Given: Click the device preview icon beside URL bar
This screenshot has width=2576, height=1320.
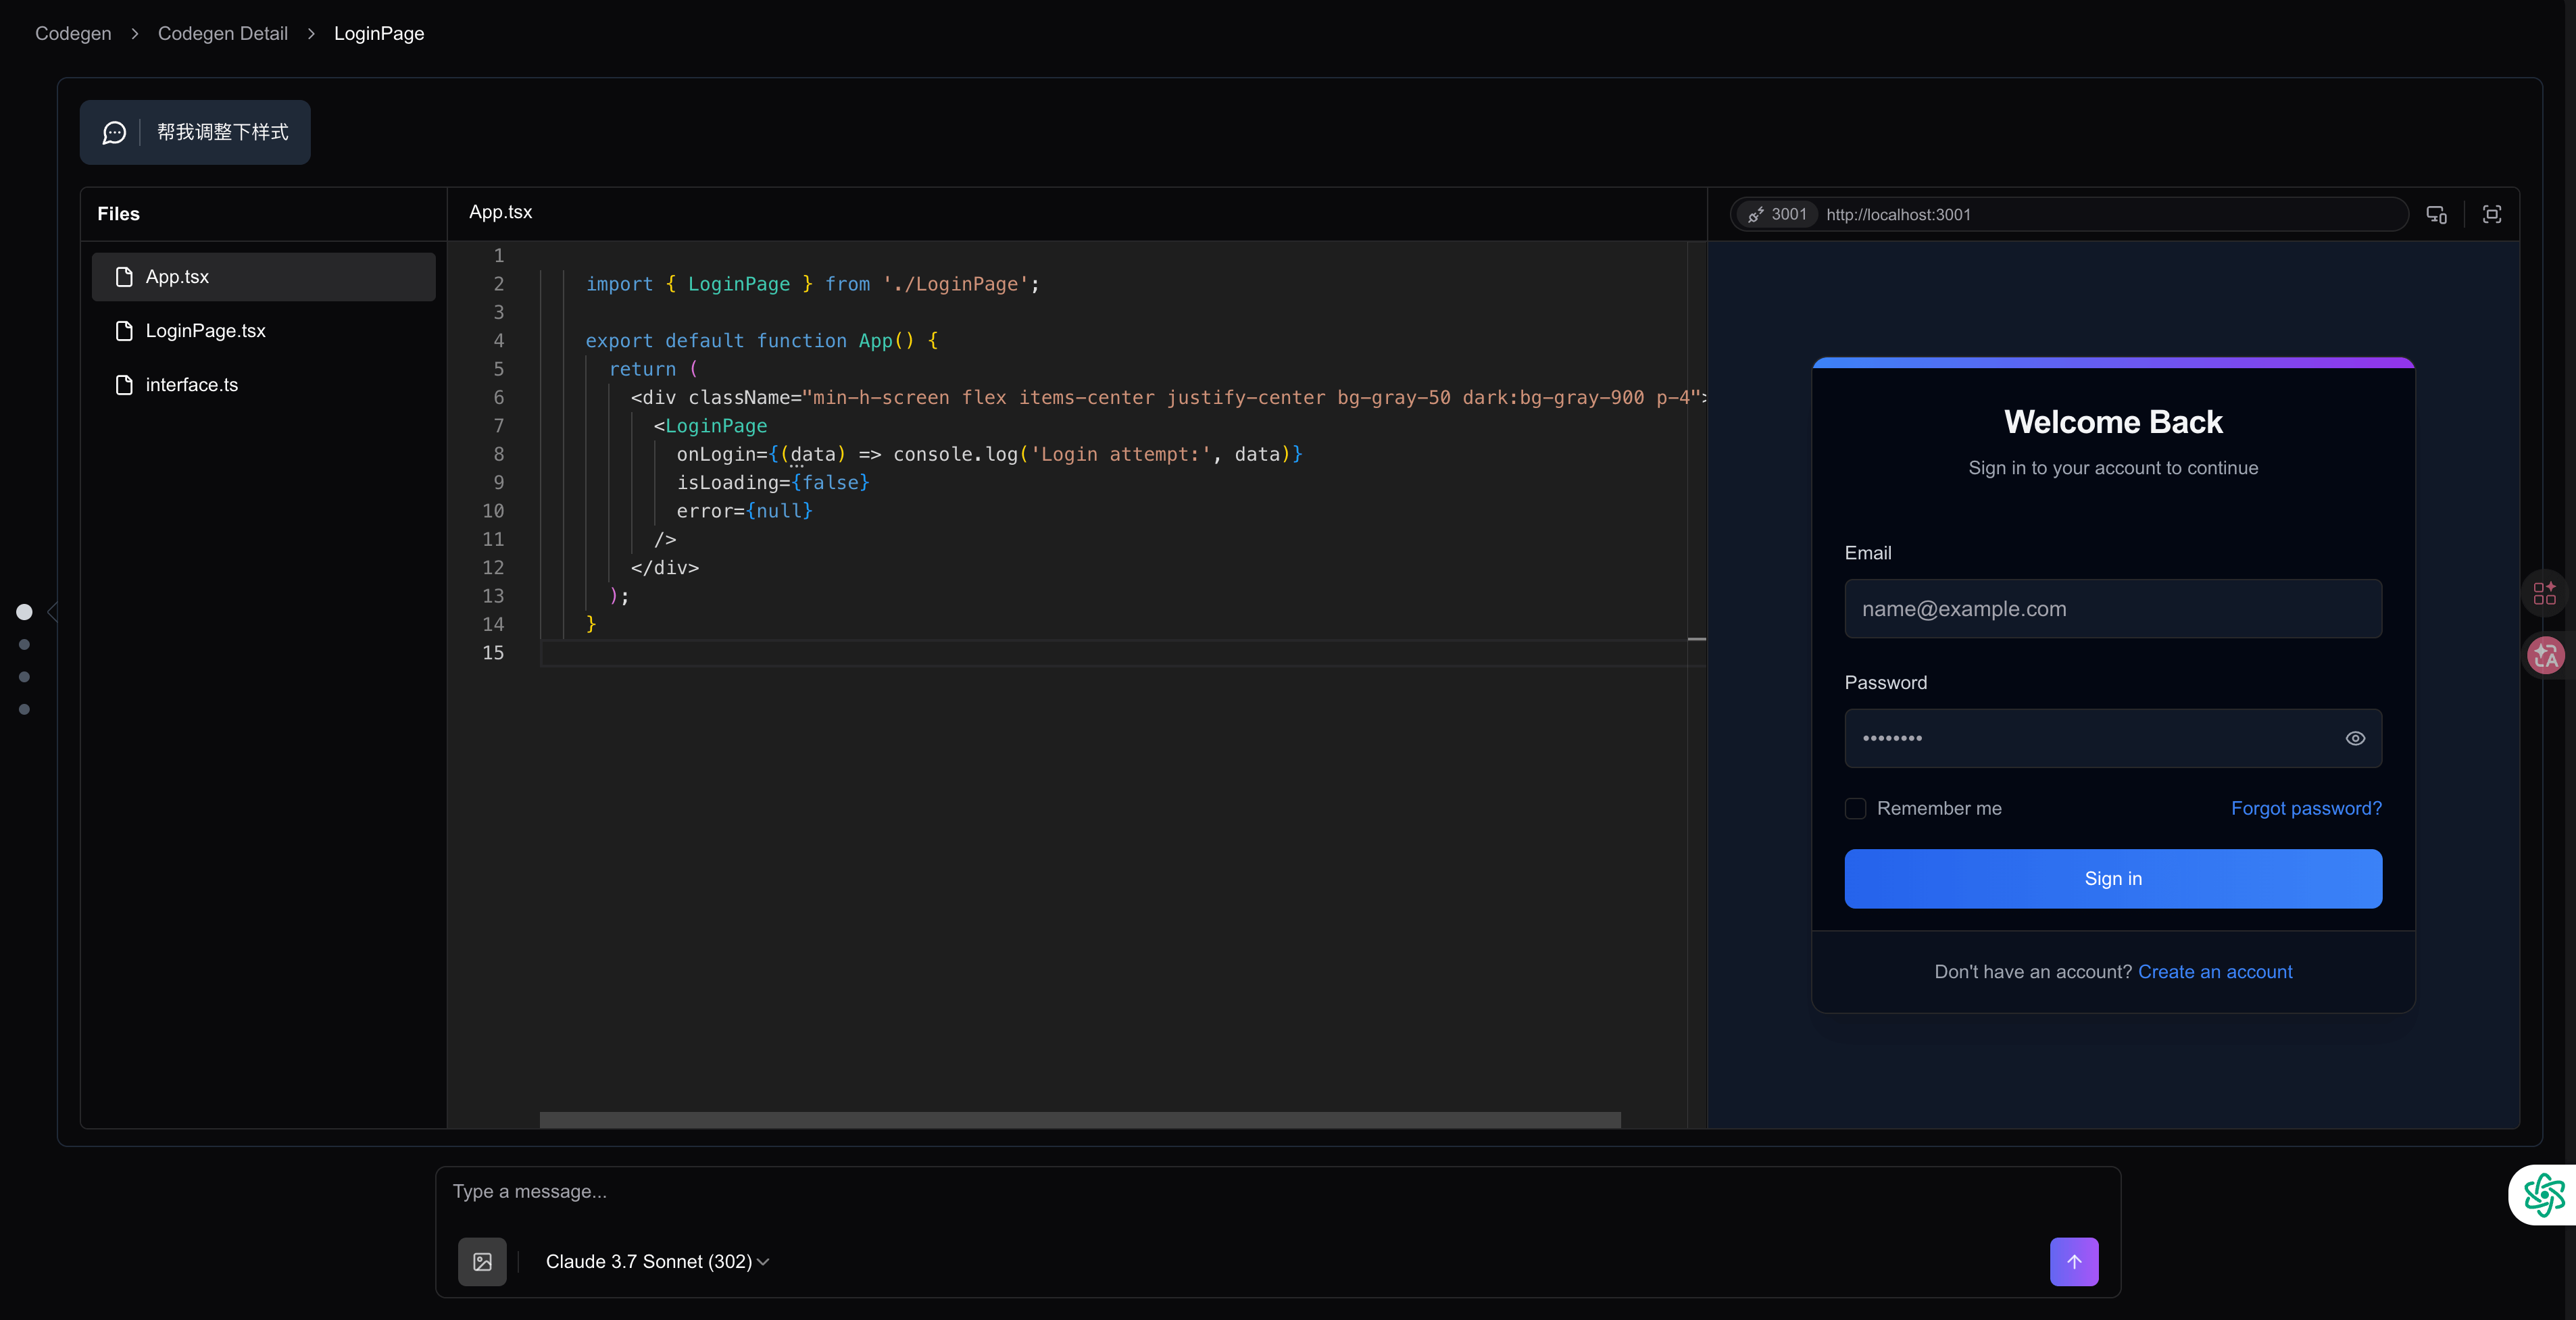Looking at the screenshot, I should coord(2436,214).
